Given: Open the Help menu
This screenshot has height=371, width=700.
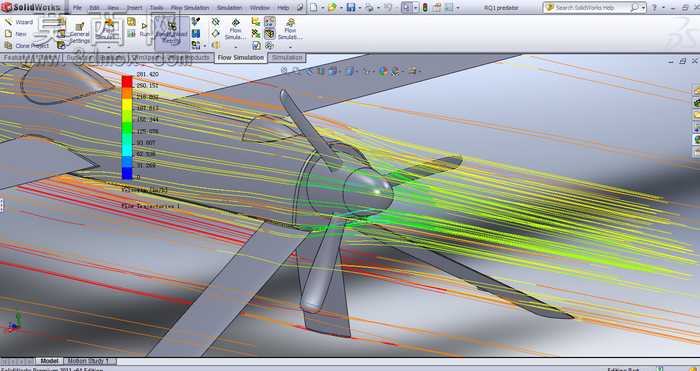Looking at the screenshot, I should [283, 8].
